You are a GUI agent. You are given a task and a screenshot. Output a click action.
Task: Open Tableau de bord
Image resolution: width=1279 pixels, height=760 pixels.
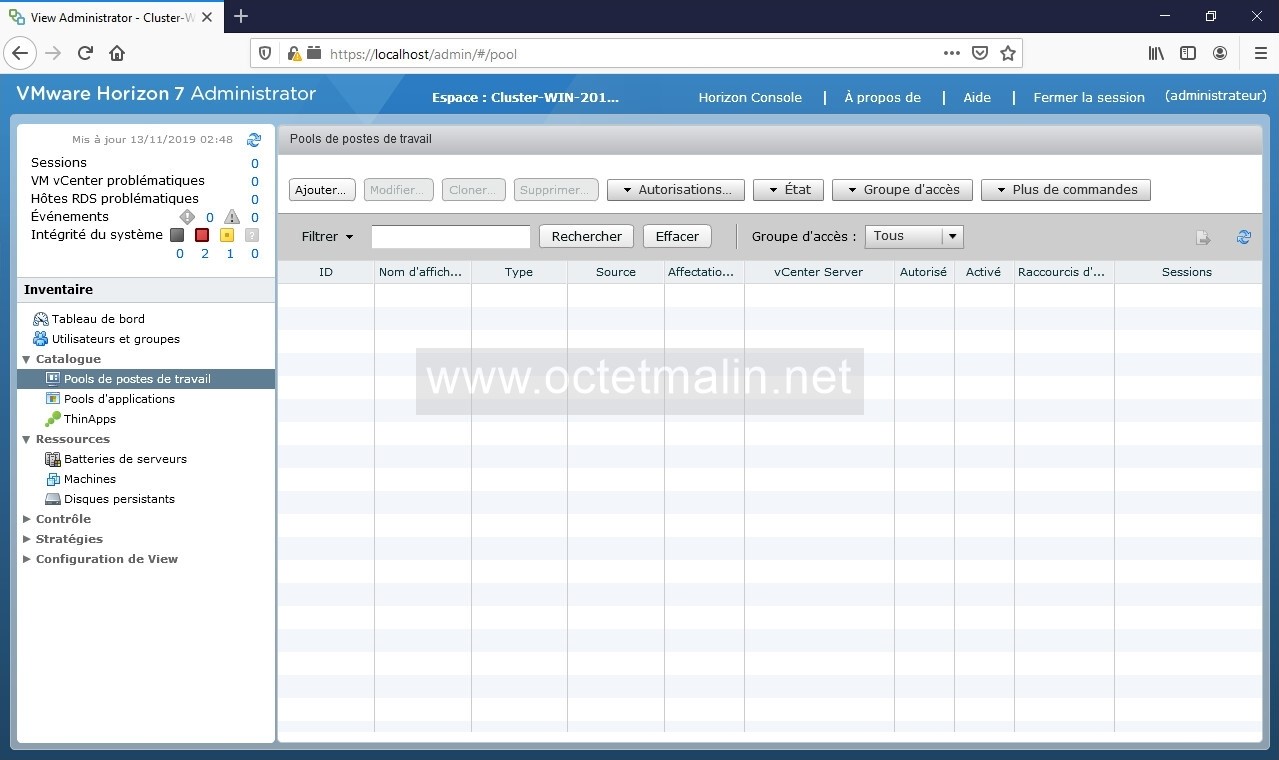click(98, 319)
